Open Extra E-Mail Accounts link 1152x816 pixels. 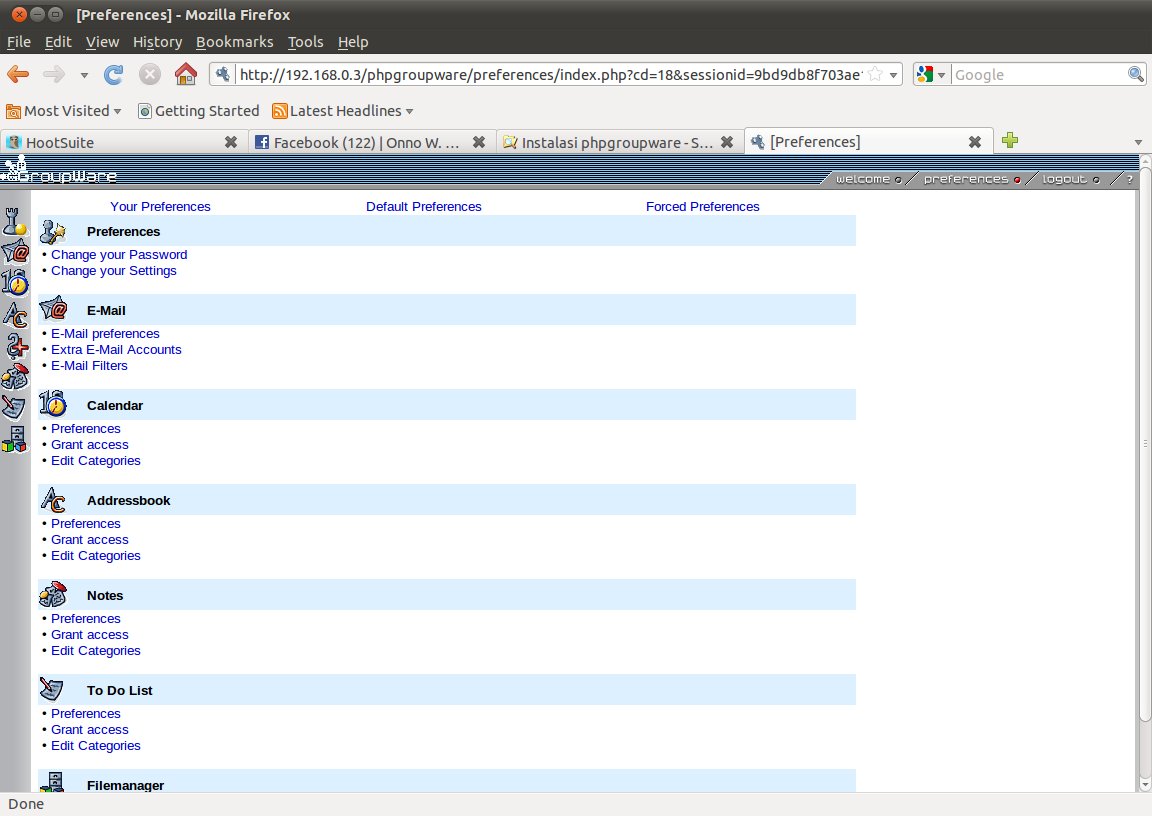[116, 350]
